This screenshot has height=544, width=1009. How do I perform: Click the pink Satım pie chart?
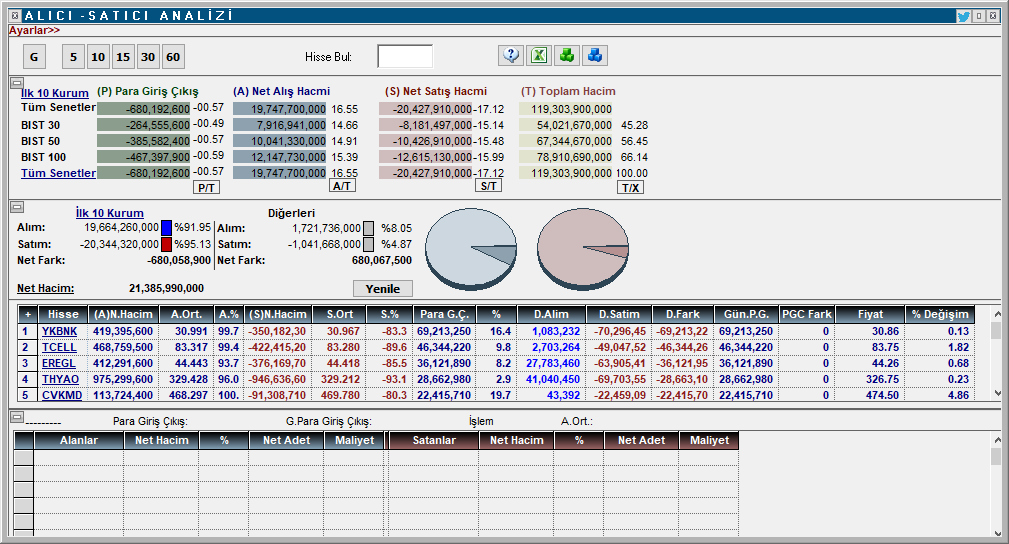pyautogui.click(x=583, y=247)
